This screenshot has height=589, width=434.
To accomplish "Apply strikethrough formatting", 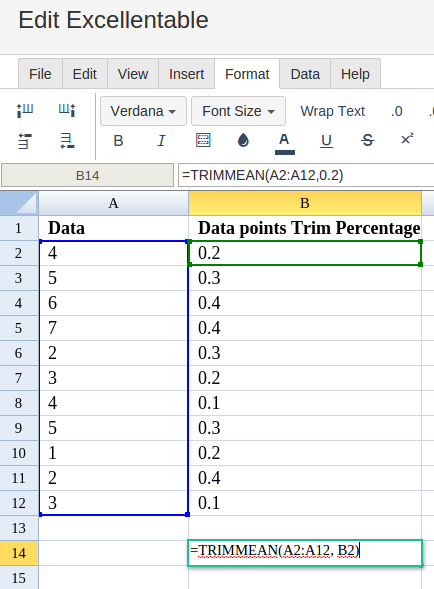I will click(x=367, y=140).
